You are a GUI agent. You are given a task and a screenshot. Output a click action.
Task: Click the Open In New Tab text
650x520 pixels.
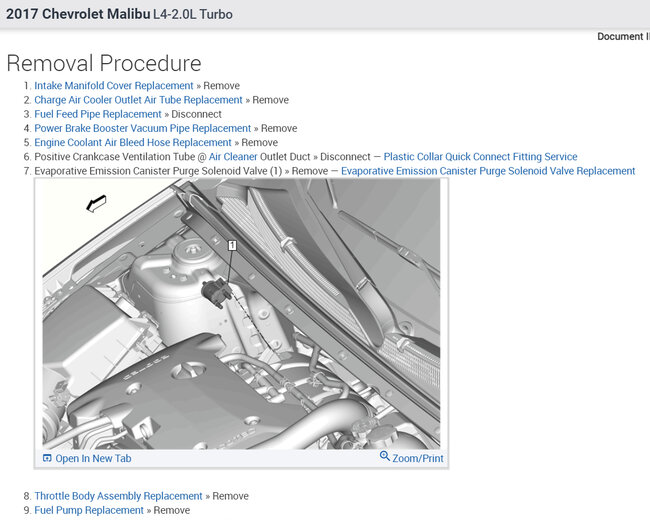coord(93,459)
